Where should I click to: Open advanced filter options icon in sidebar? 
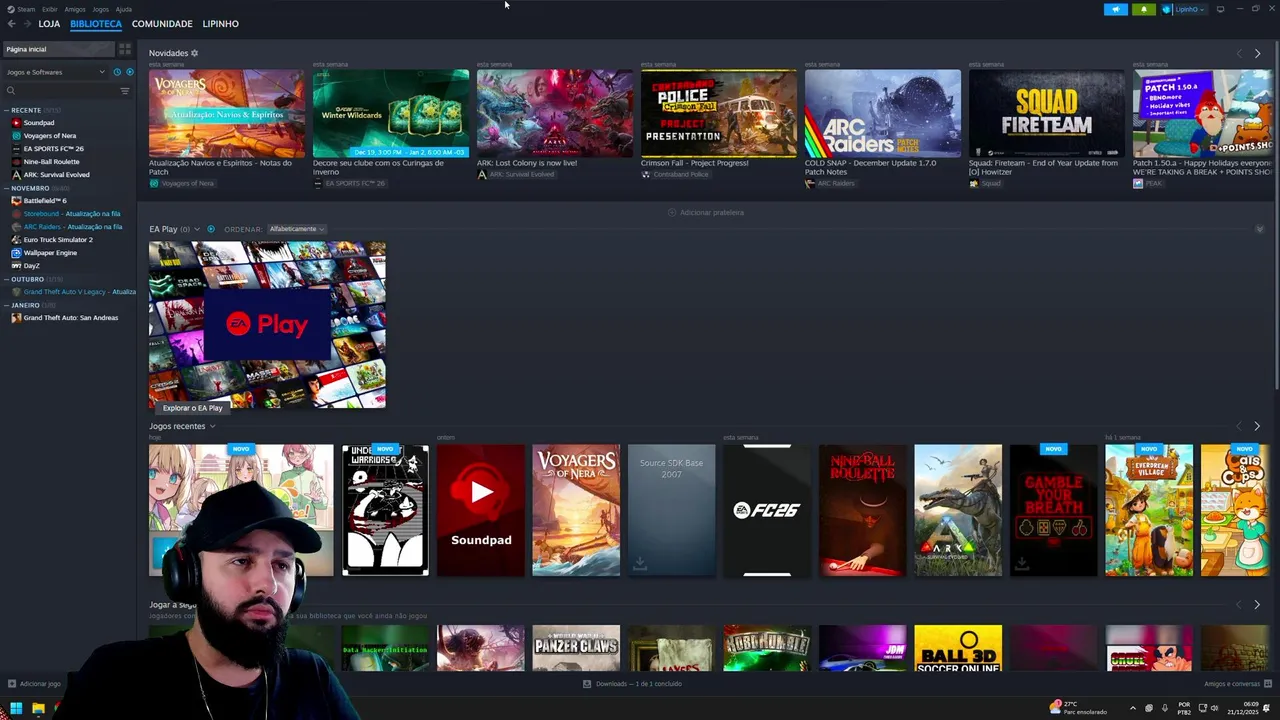[125, 91]
